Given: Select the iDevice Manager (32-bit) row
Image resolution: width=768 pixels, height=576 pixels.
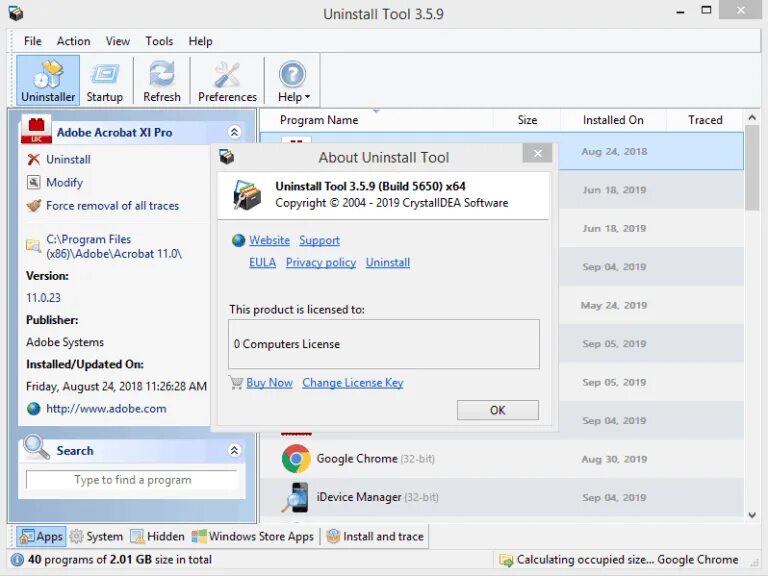Looking at the screenshot, I should [x=502, y=497].
